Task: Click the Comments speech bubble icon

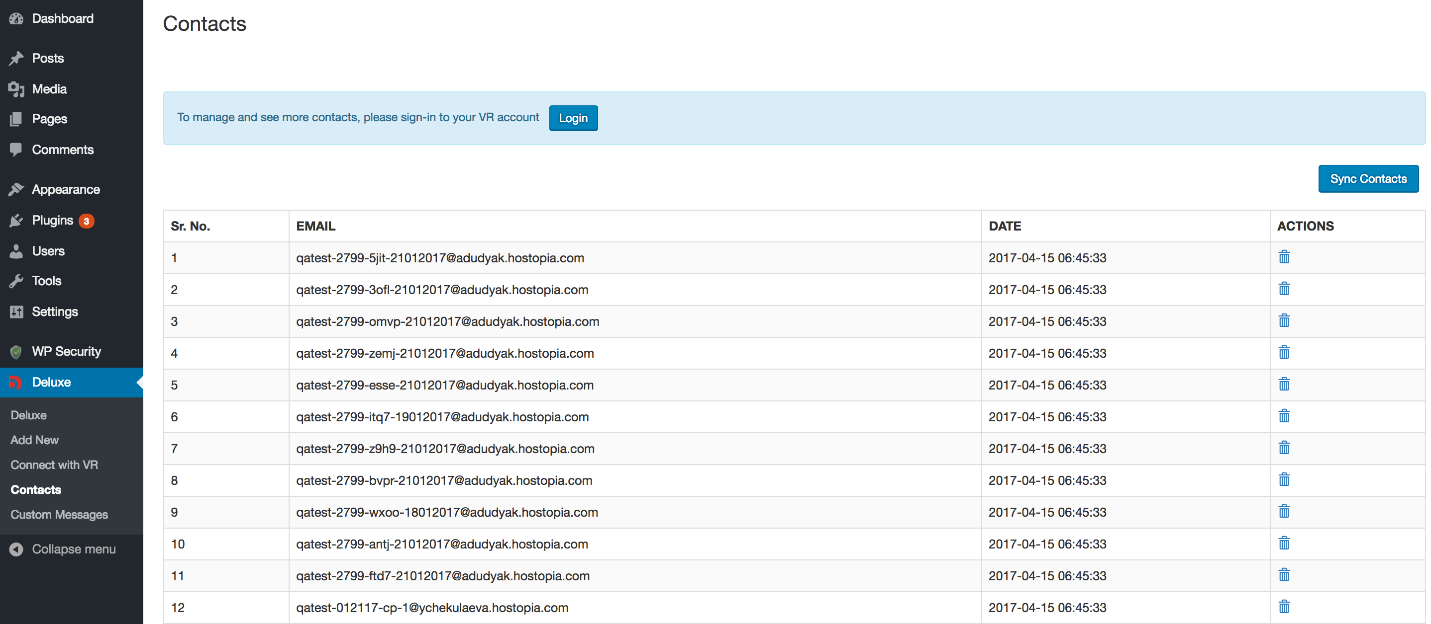Action: (16, 150)
